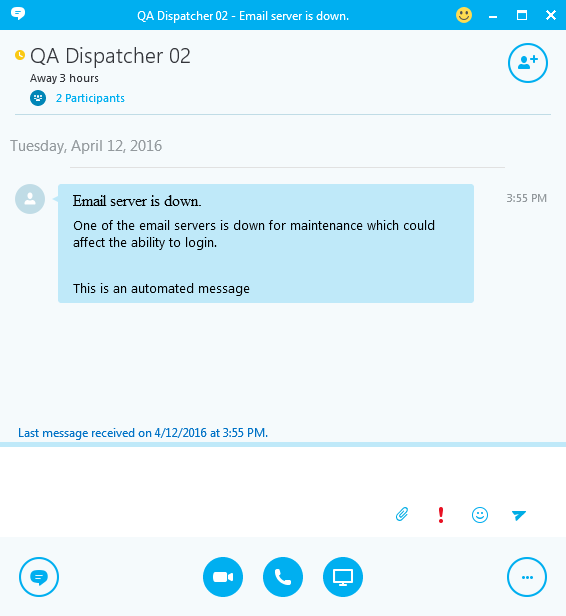Screen dimensions: 566x616
Task: Attach a file with the paperclip icon
Action: point(402,514)
